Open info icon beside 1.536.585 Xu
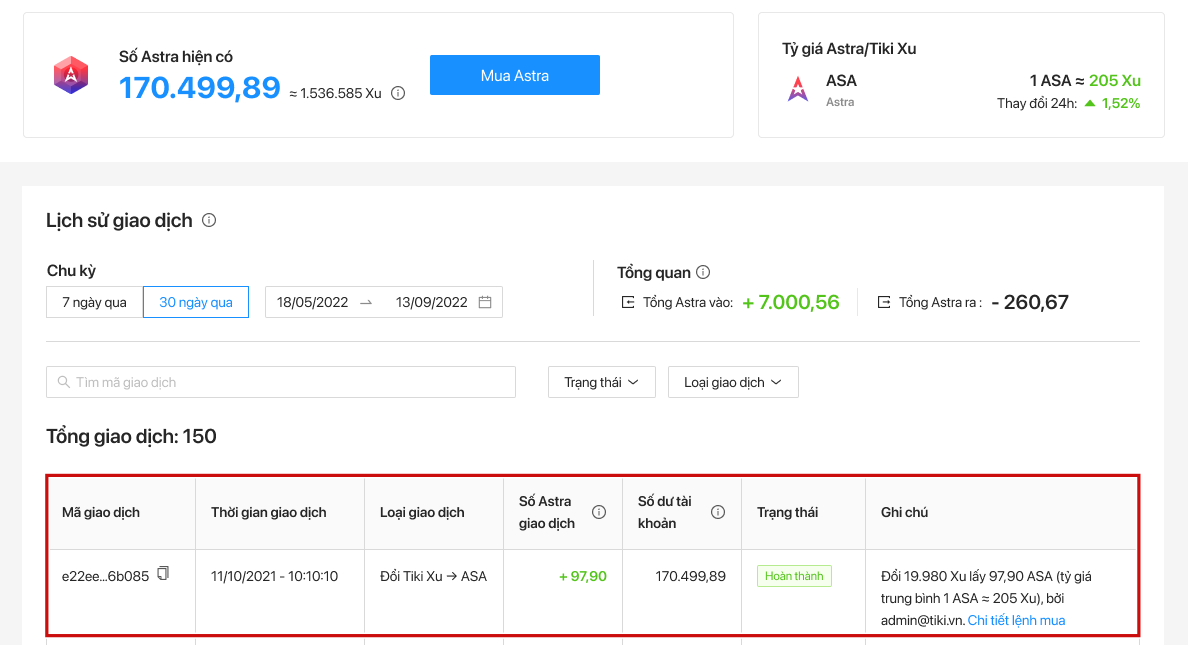Screen dimensions: 1188x645 398,93
